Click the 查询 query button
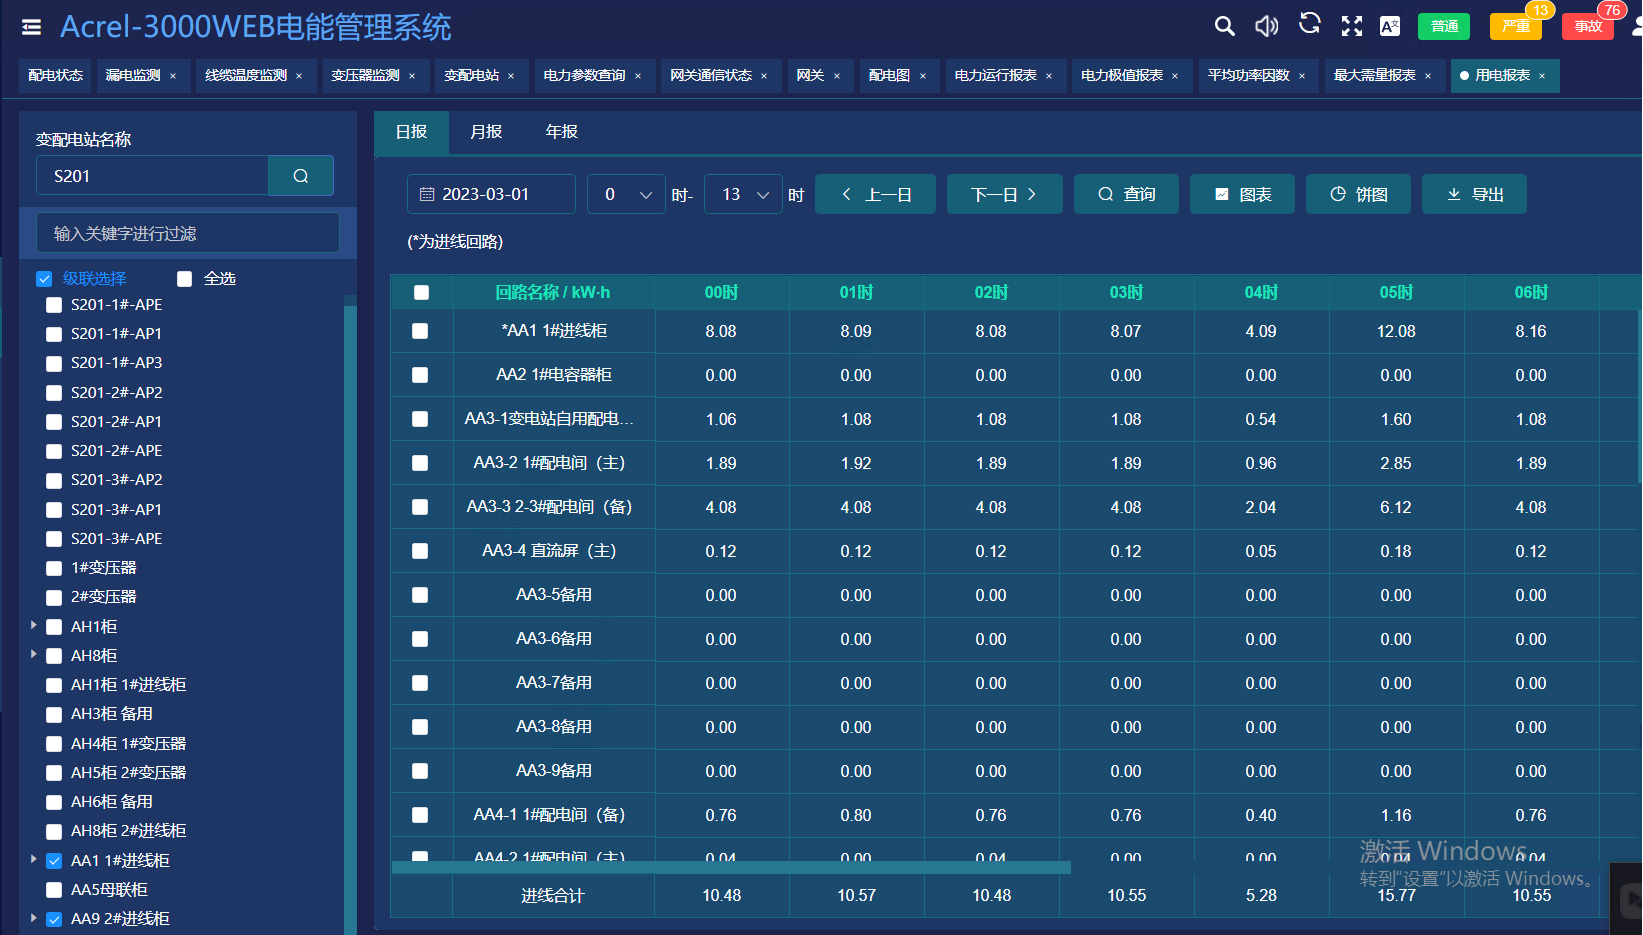The height and width of the screenshot is (935, 1643). coord(1126,194)
